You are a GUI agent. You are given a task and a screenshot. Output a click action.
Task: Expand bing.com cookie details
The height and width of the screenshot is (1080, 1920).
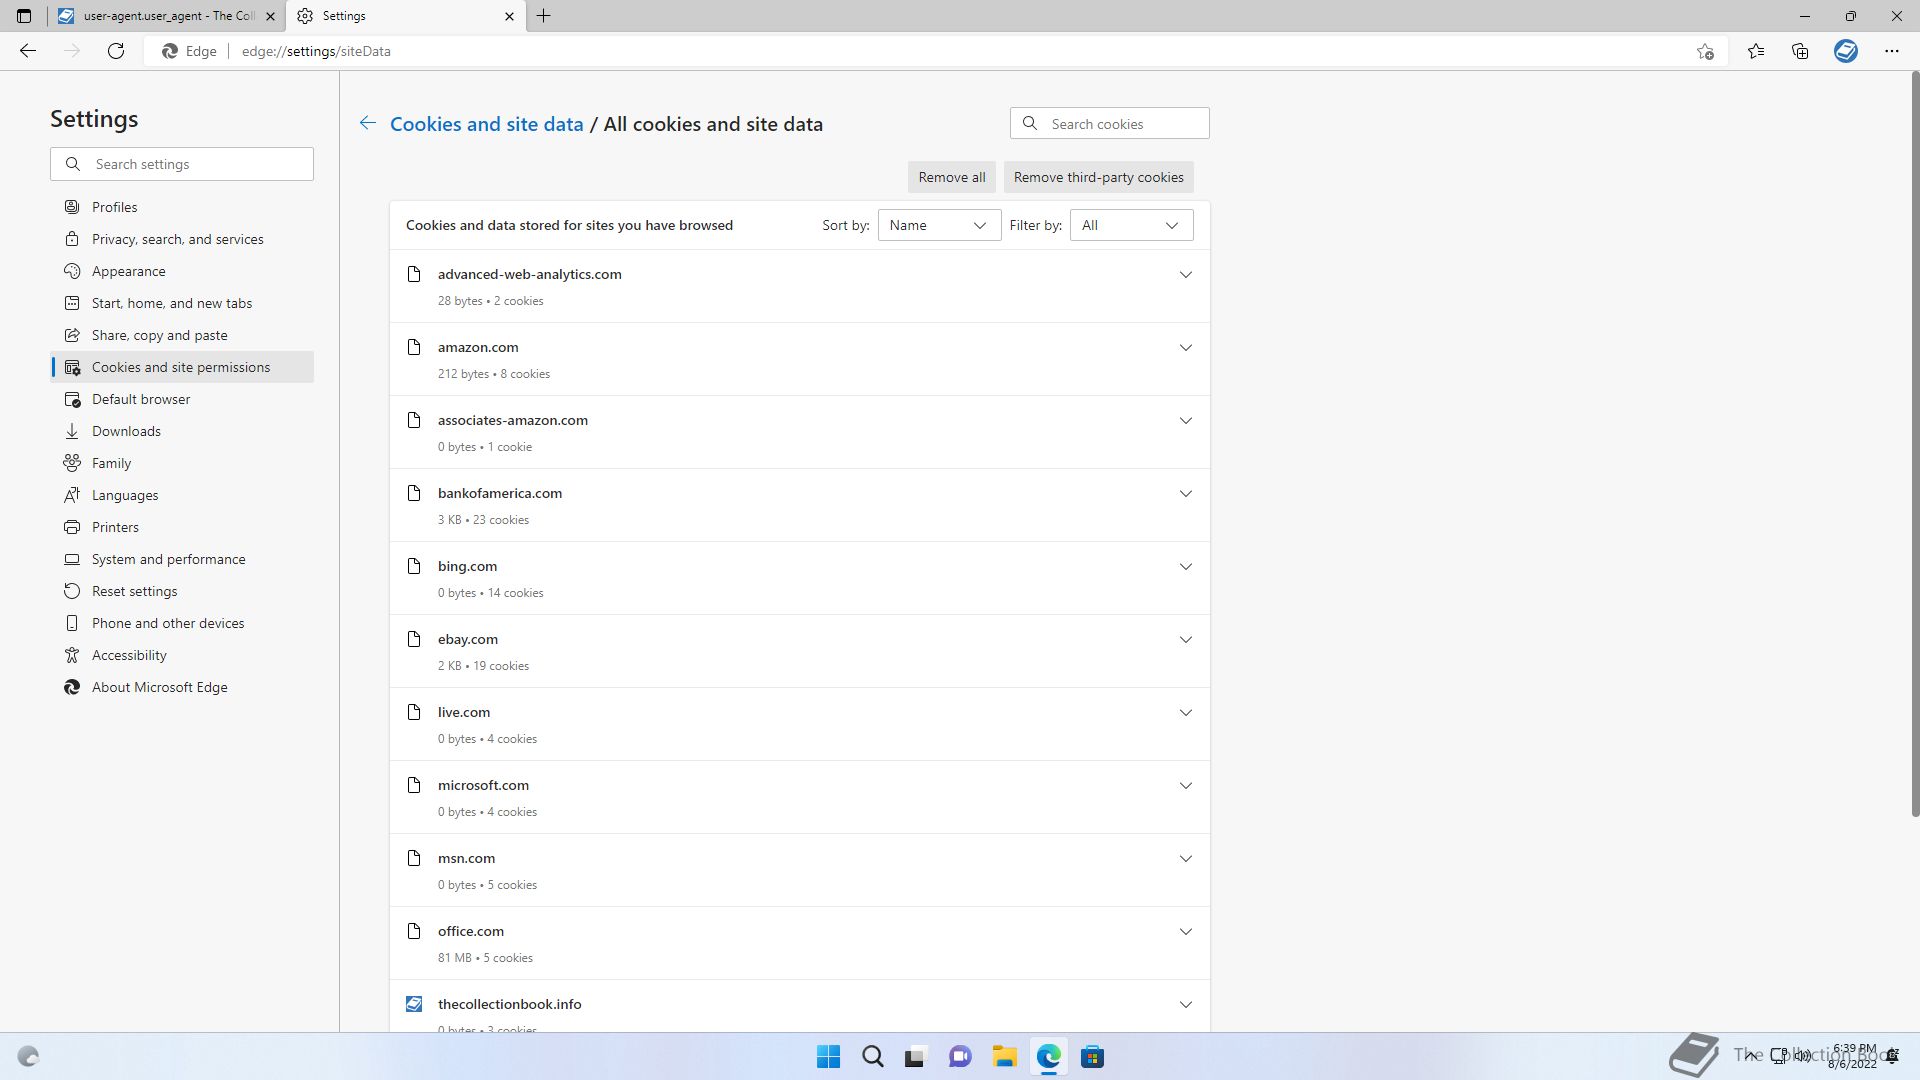[x=1186, y=566]
